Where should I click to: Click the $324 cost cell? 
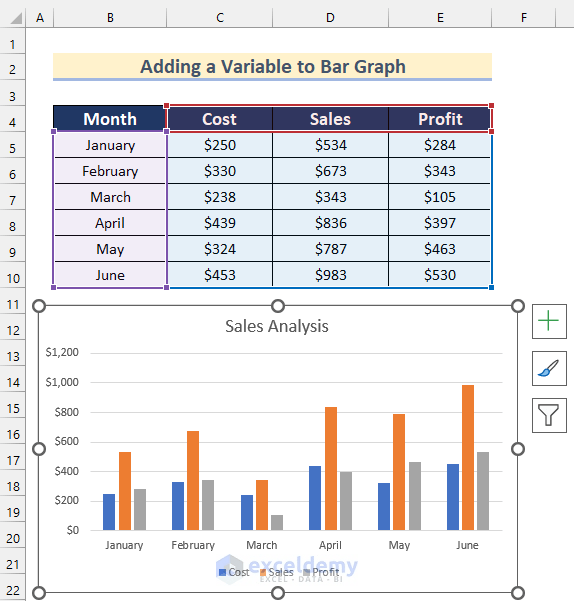[220, 249]
